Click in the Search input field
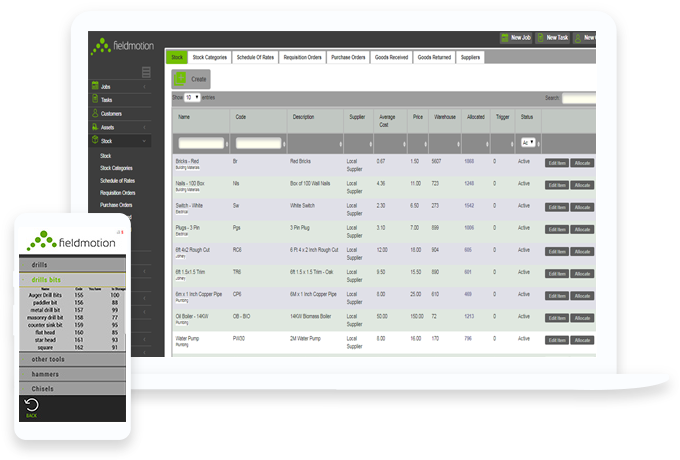 pos(579,98)
